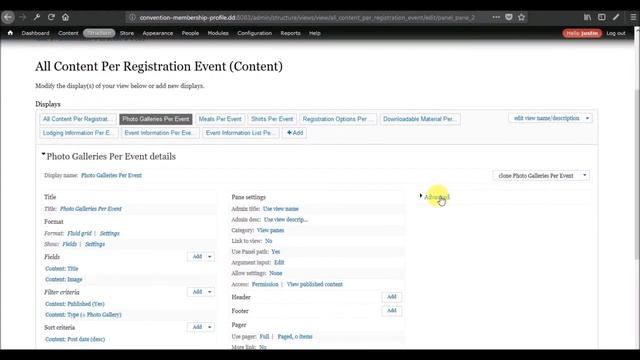This screenshot has width=640, height=360.
Task: Open clone Photo Galleries Per Event dropdown arrow
Action: click(584, 176)
